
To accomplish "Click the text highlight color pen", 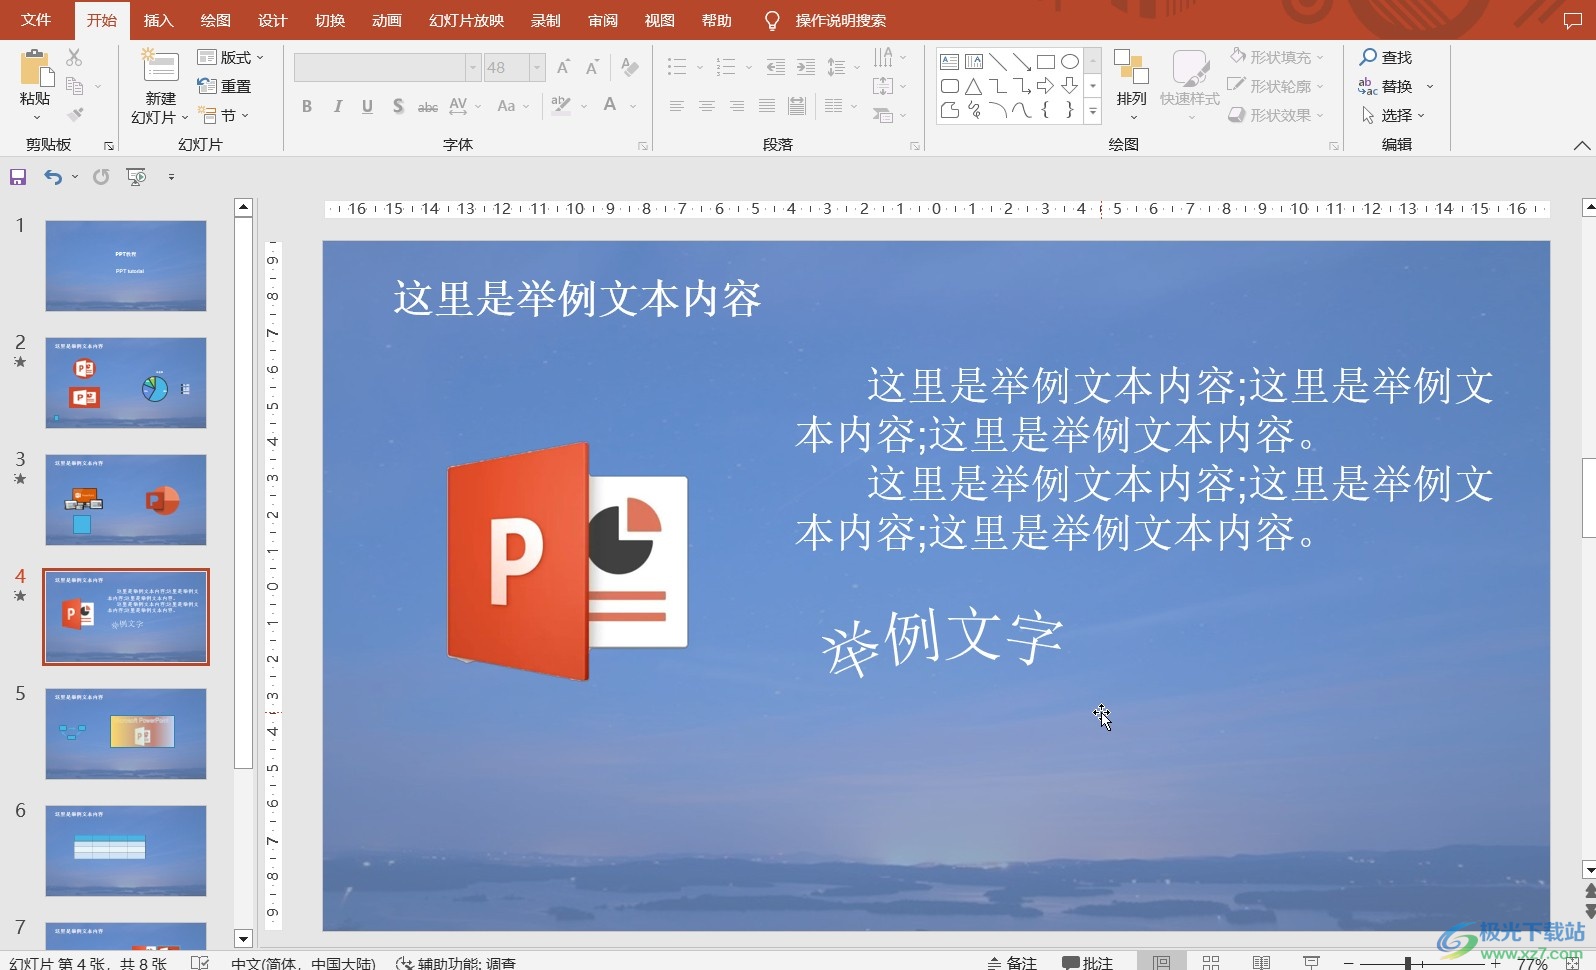I will pyautogui.click(x=561, y=105).
